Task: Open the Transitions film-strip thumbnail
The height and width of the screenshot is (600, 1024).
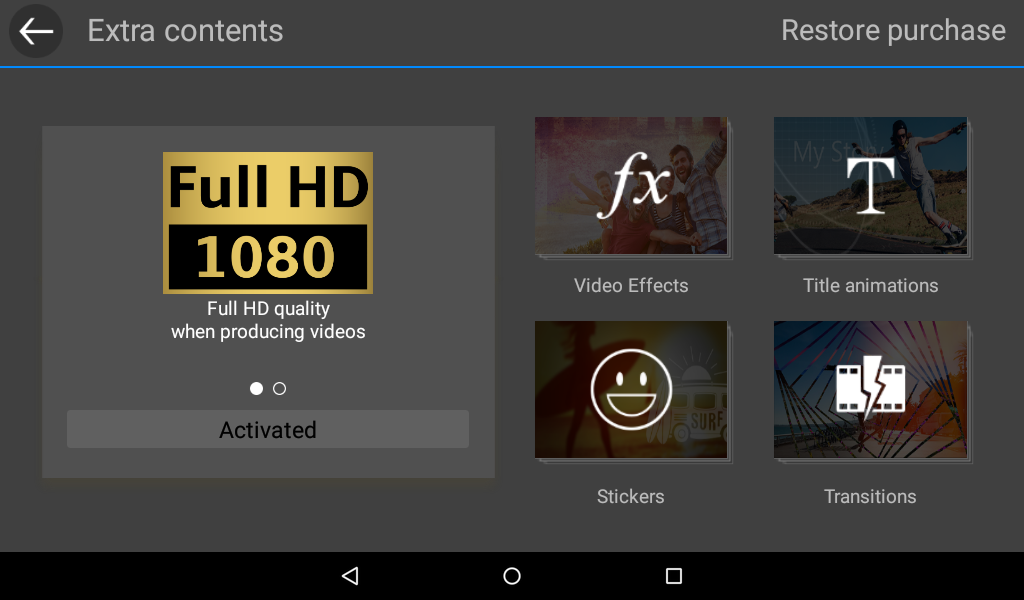Action: pyautogui.click(x=870, y=390)
